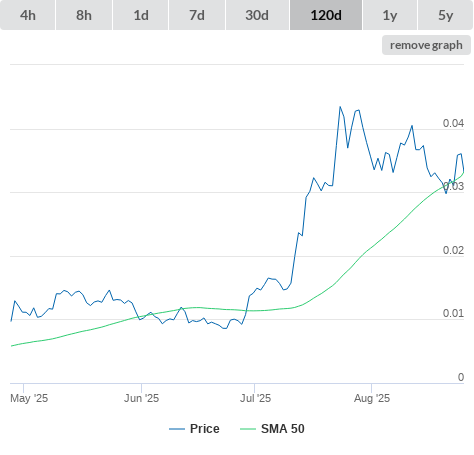Click the Aug '25 axis label
This screenshot has height=455, width=474.
point(372,398)
